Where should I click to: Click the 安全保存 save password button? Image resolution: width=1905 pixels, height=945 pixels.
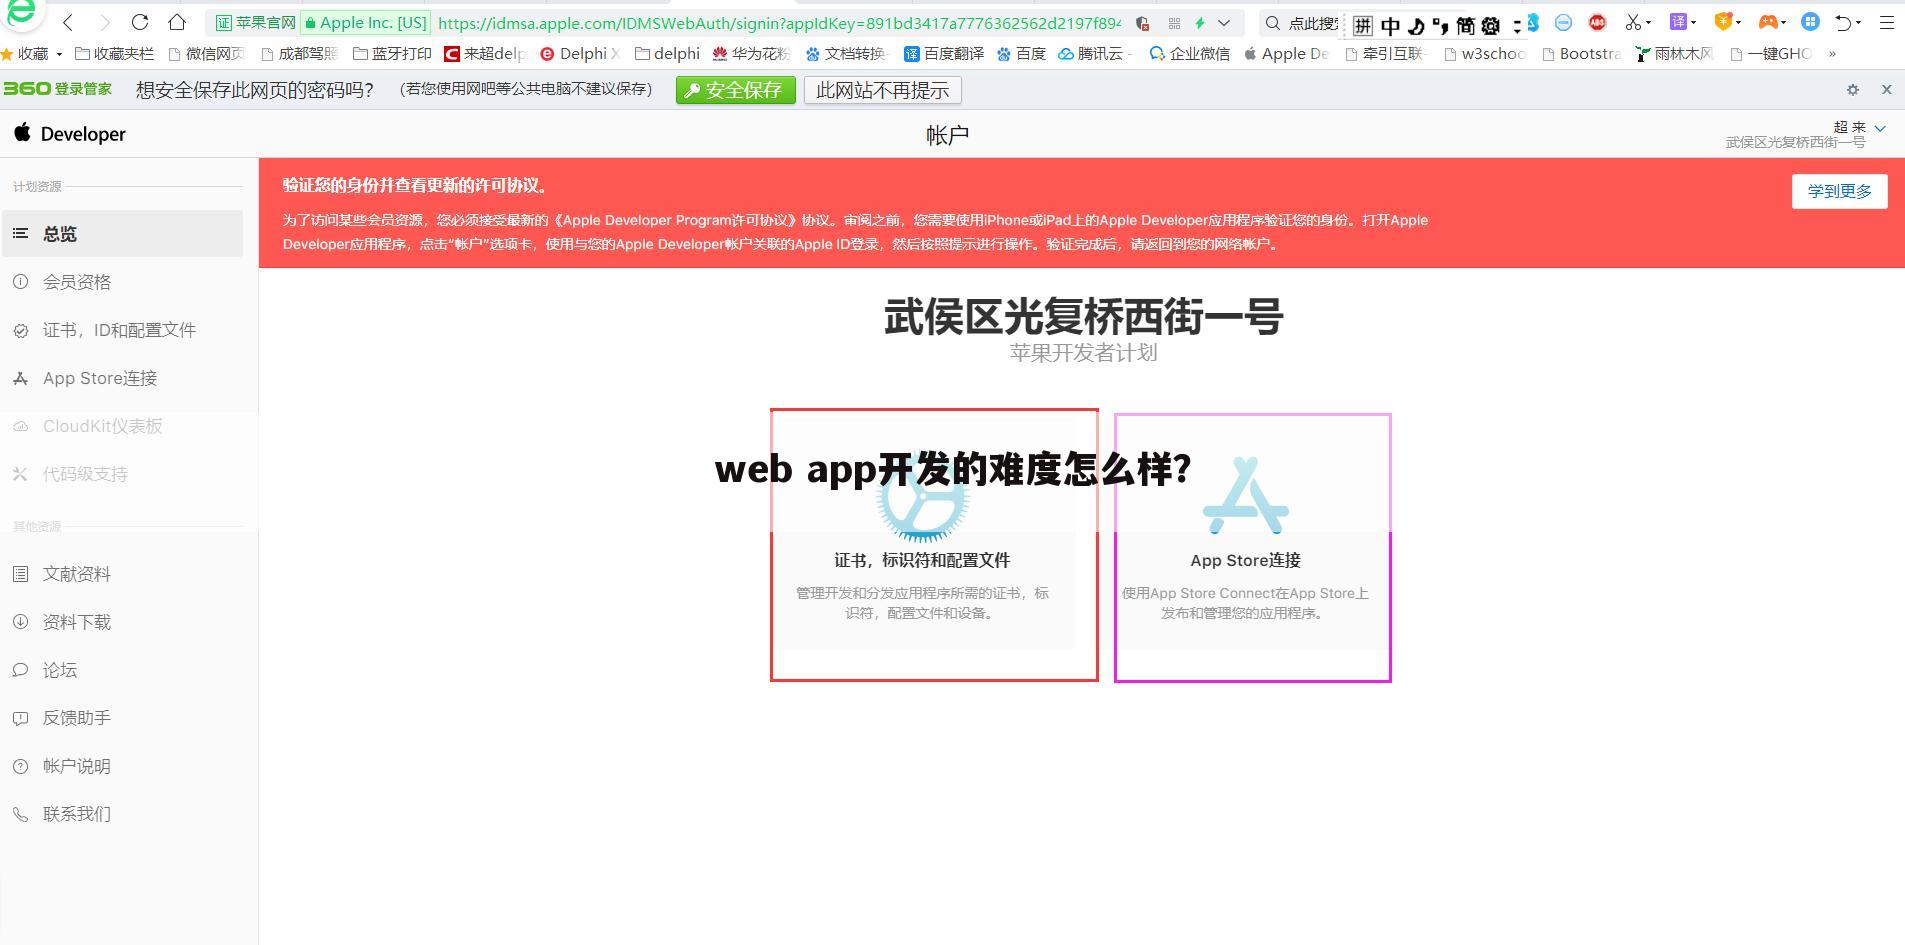click(x=735, y=90)
